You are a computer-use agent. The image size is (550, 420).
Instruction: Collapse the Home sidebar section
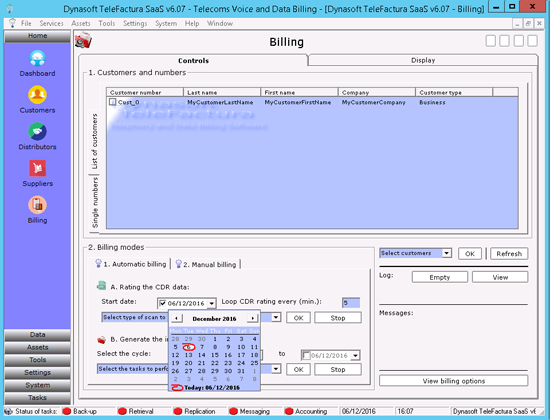coord(37,36)
